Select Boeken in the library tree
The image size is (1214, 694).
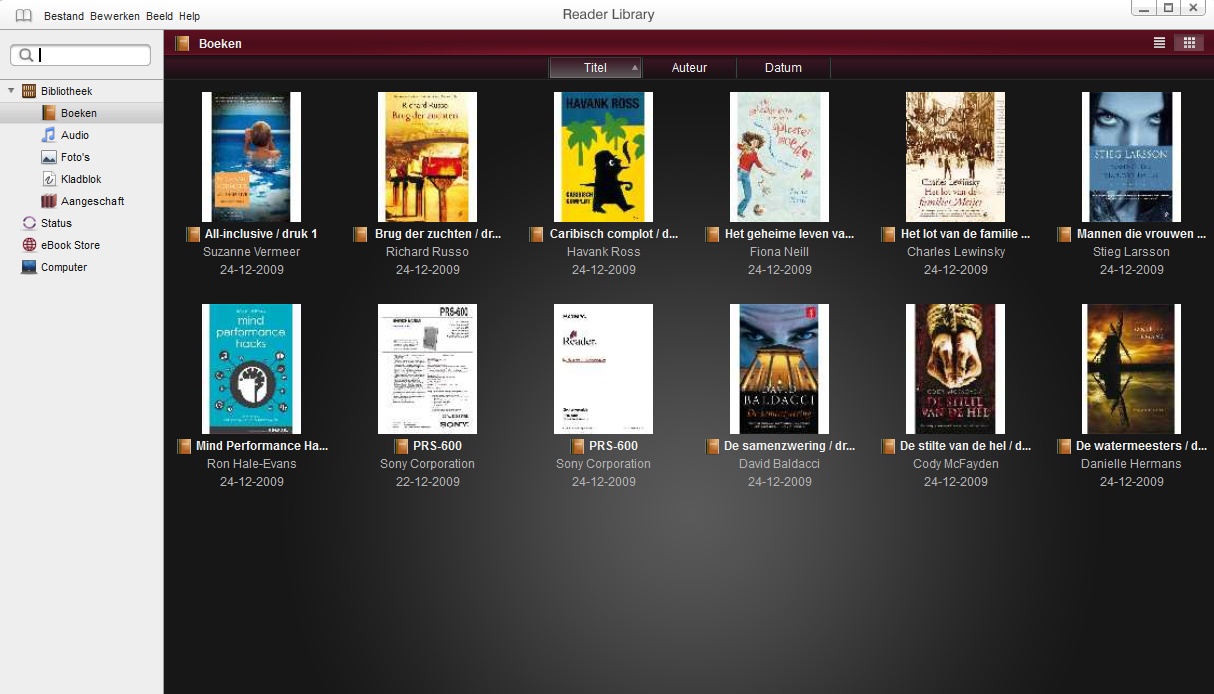pos(81,113)
